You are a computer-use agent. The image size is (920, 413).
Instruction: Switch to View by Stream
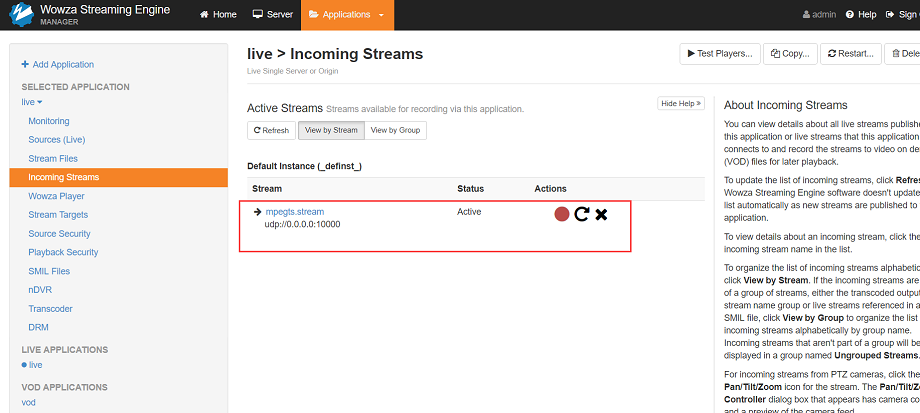point(331,130)
